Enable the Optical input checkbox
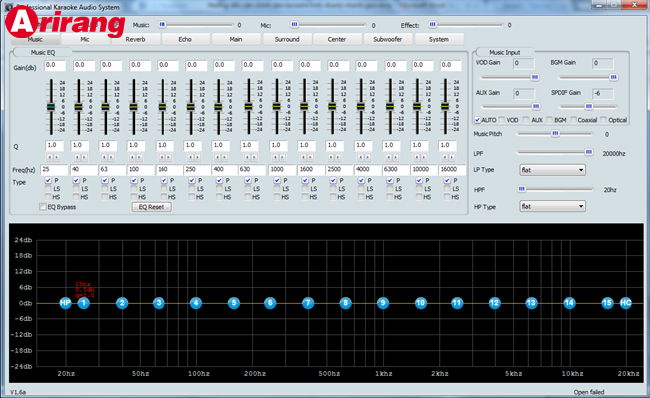650x398 pixels. pos(604,120)
